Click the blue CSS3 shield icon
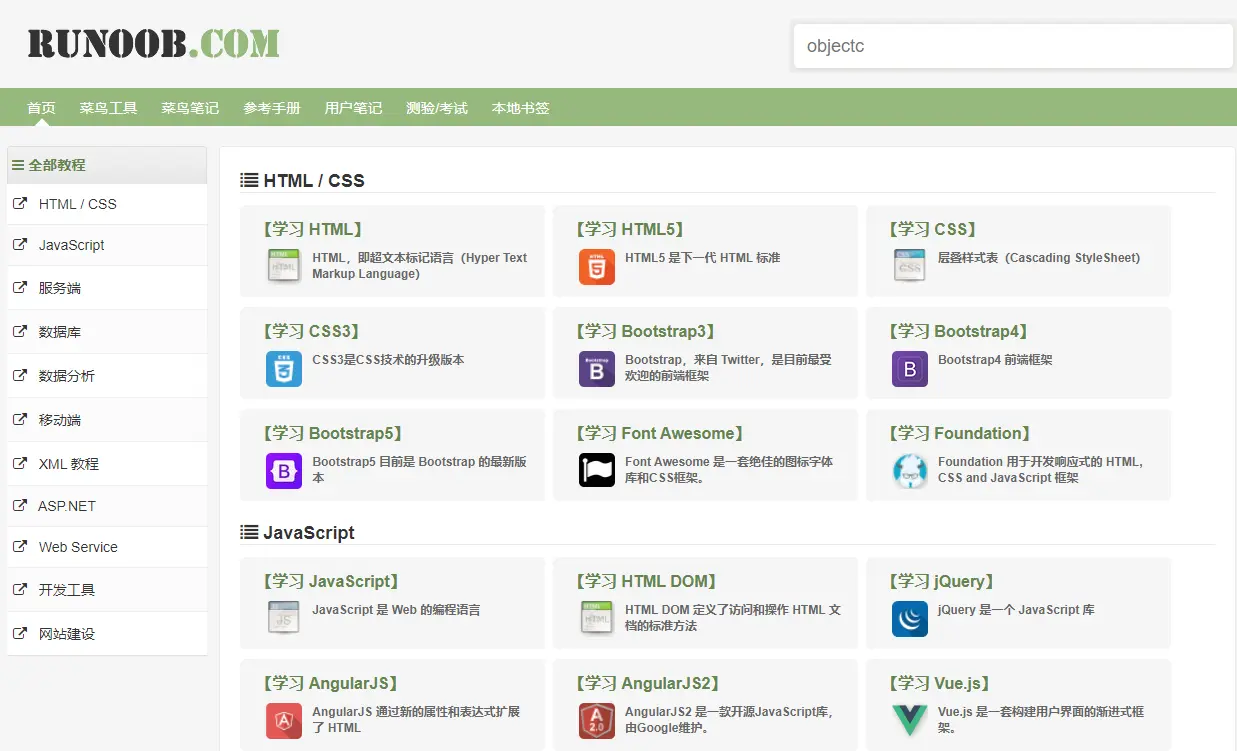 click(x=284, y=369)
